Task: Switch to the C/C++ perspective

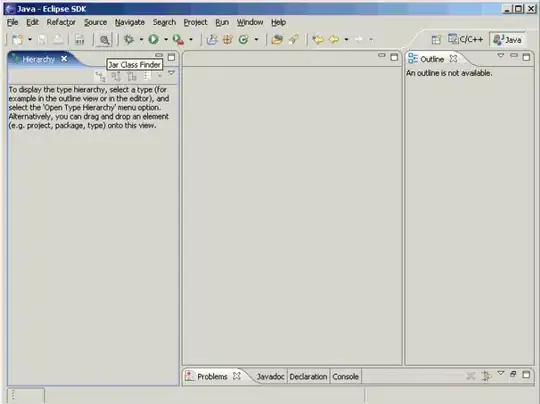Action: [466, 40]
